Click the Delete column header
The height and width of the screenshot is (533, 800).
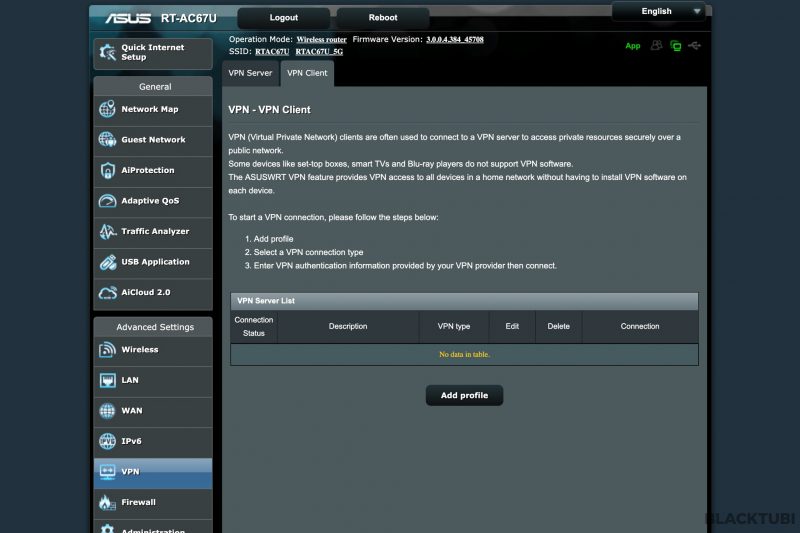(559, 326)
